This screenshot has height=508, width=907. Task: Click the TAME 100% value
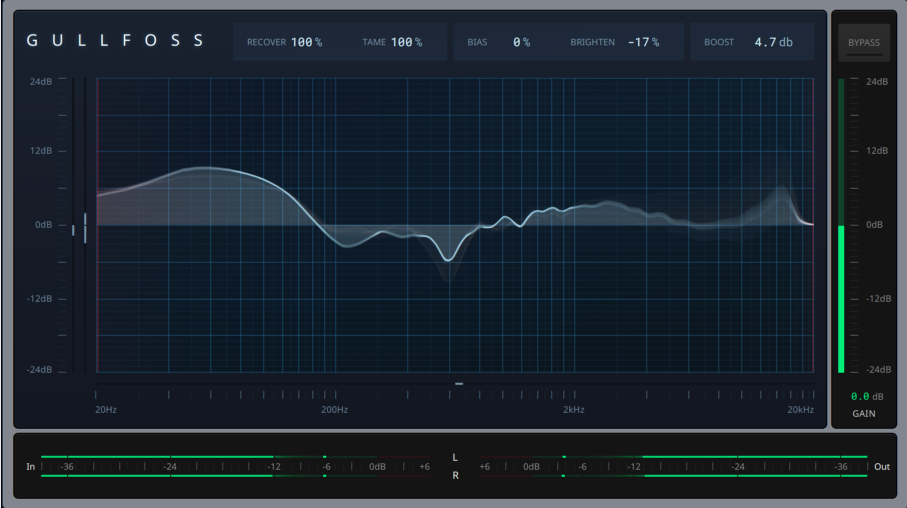click(x=406, y=42)
